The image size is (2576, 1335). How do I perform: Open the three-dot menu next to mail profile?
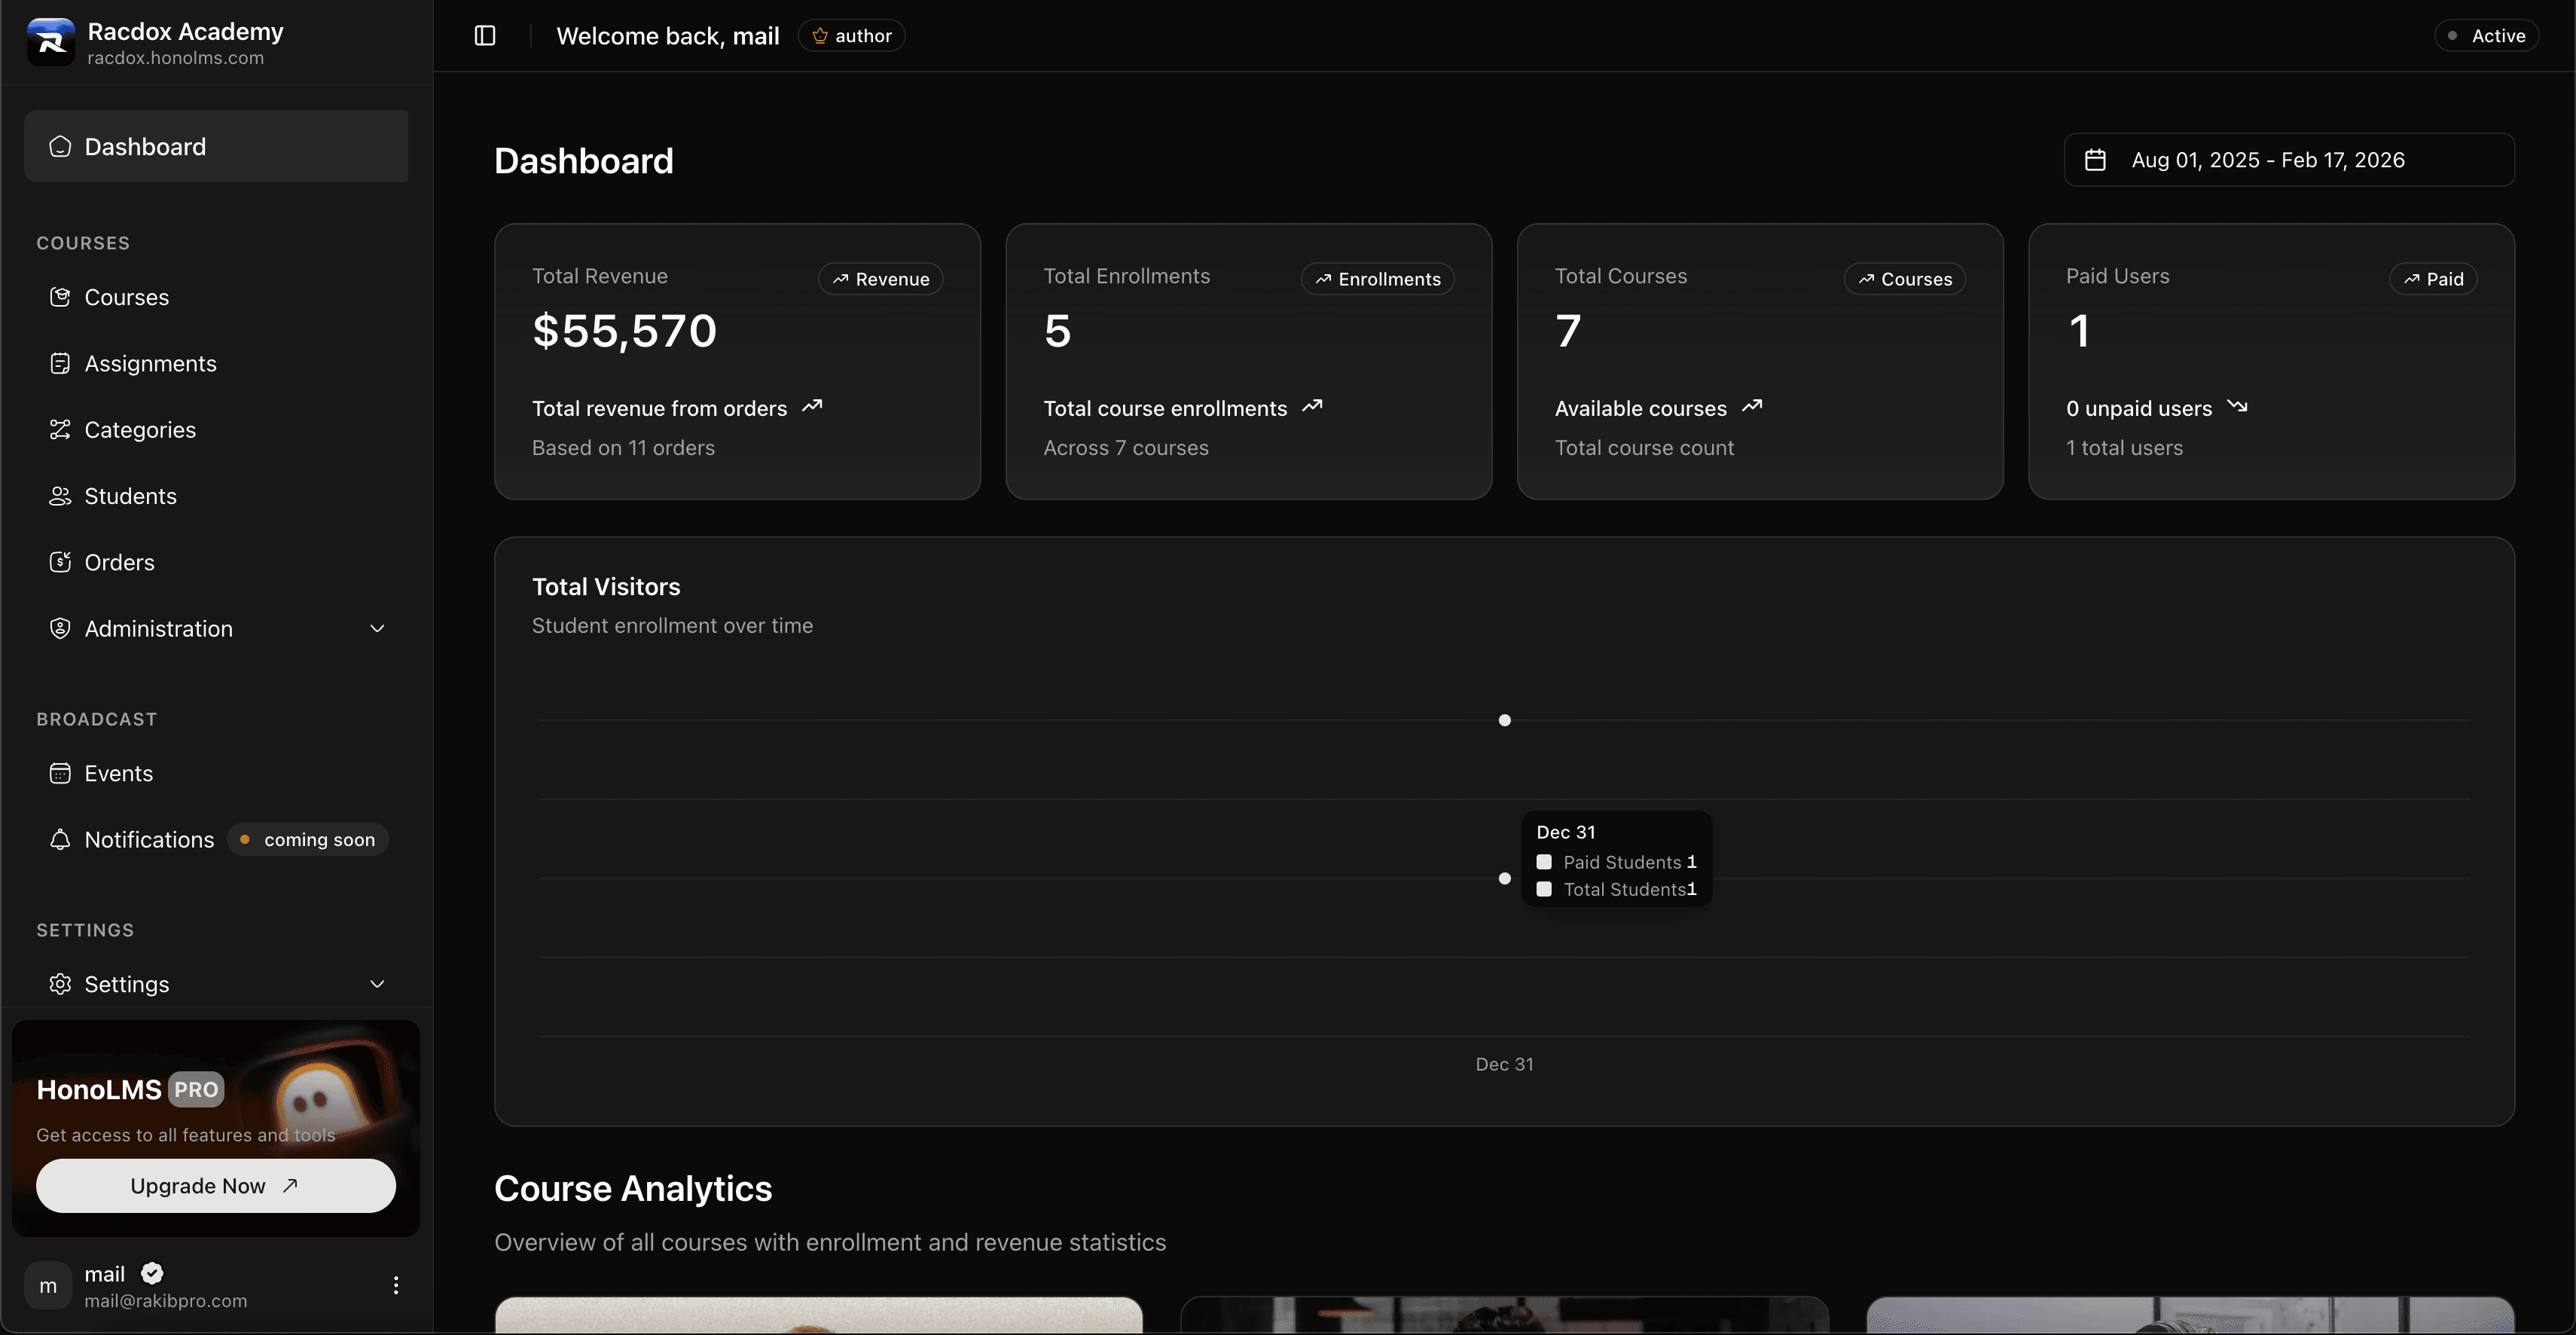tap(396, 1286)
